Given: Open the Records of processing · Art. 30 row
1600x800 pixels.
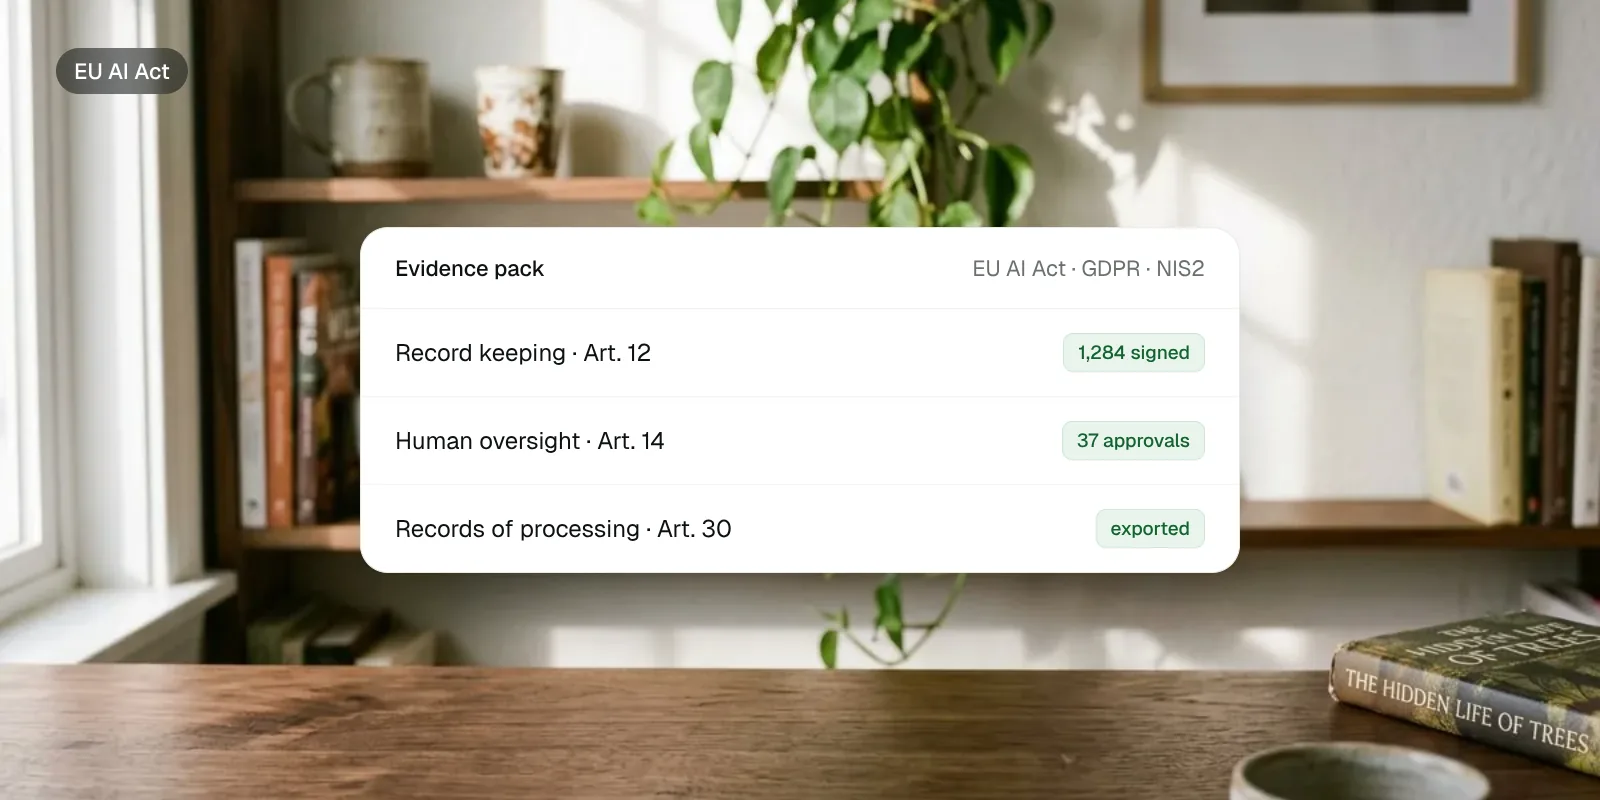Looking at the screenshot, I should 800,529.
